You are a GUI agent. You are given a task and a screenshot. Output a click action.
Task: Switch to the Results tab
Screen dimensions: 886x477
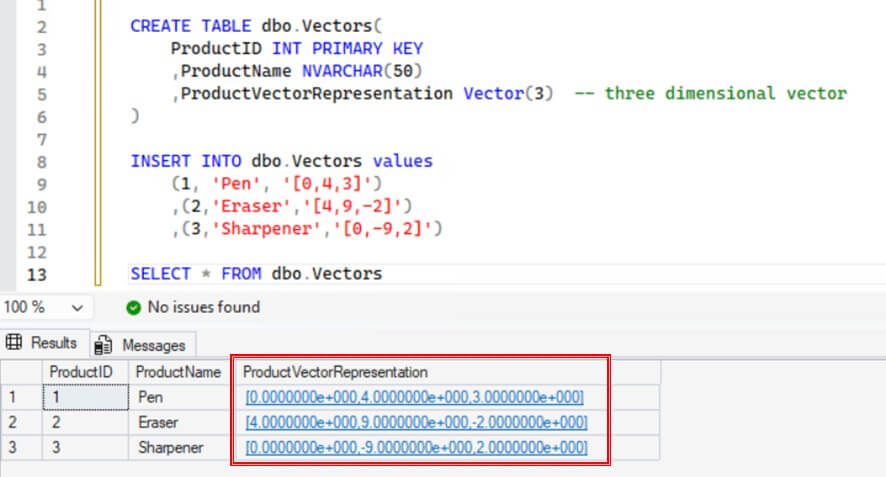[44, 343]
